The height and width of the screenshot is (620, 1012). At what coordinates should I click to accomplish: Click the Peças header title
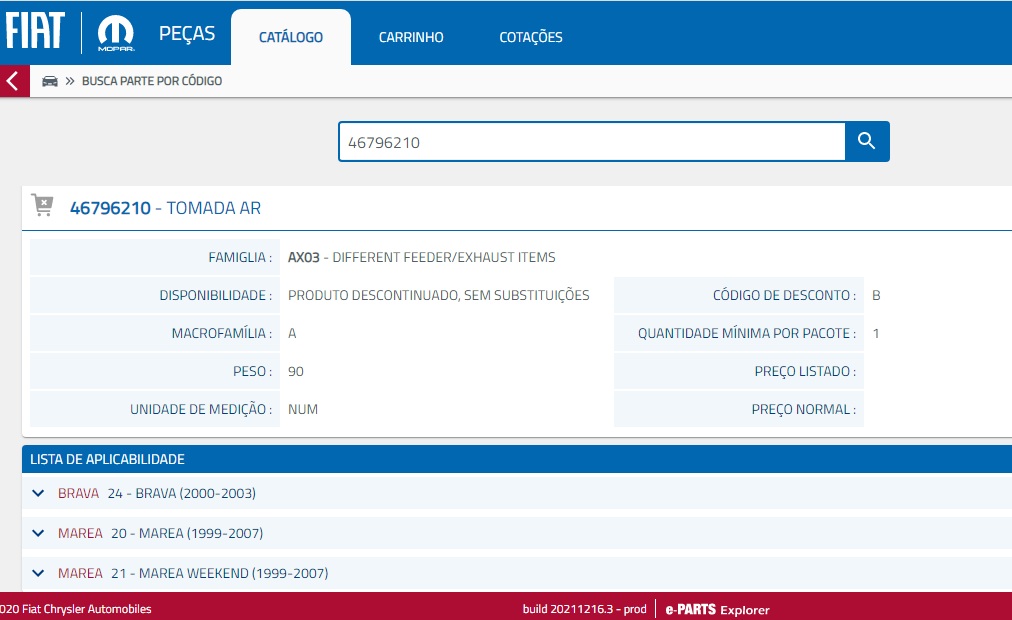click(x=187, y=34)
